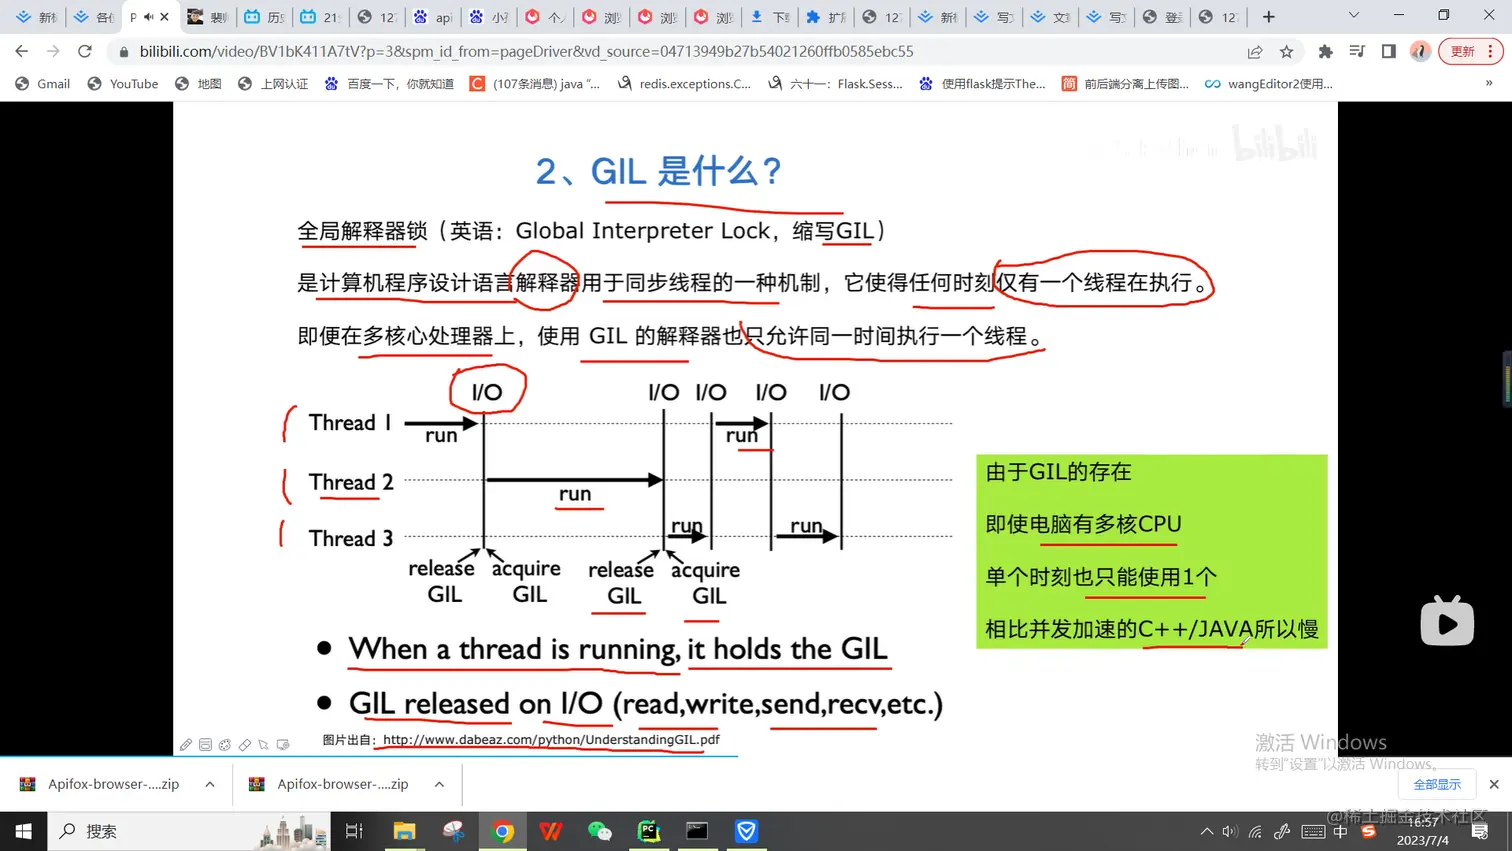Open the Chrome extensions puzzle icon
This screenshot has width=1512, height=851.
[1325, 51]
